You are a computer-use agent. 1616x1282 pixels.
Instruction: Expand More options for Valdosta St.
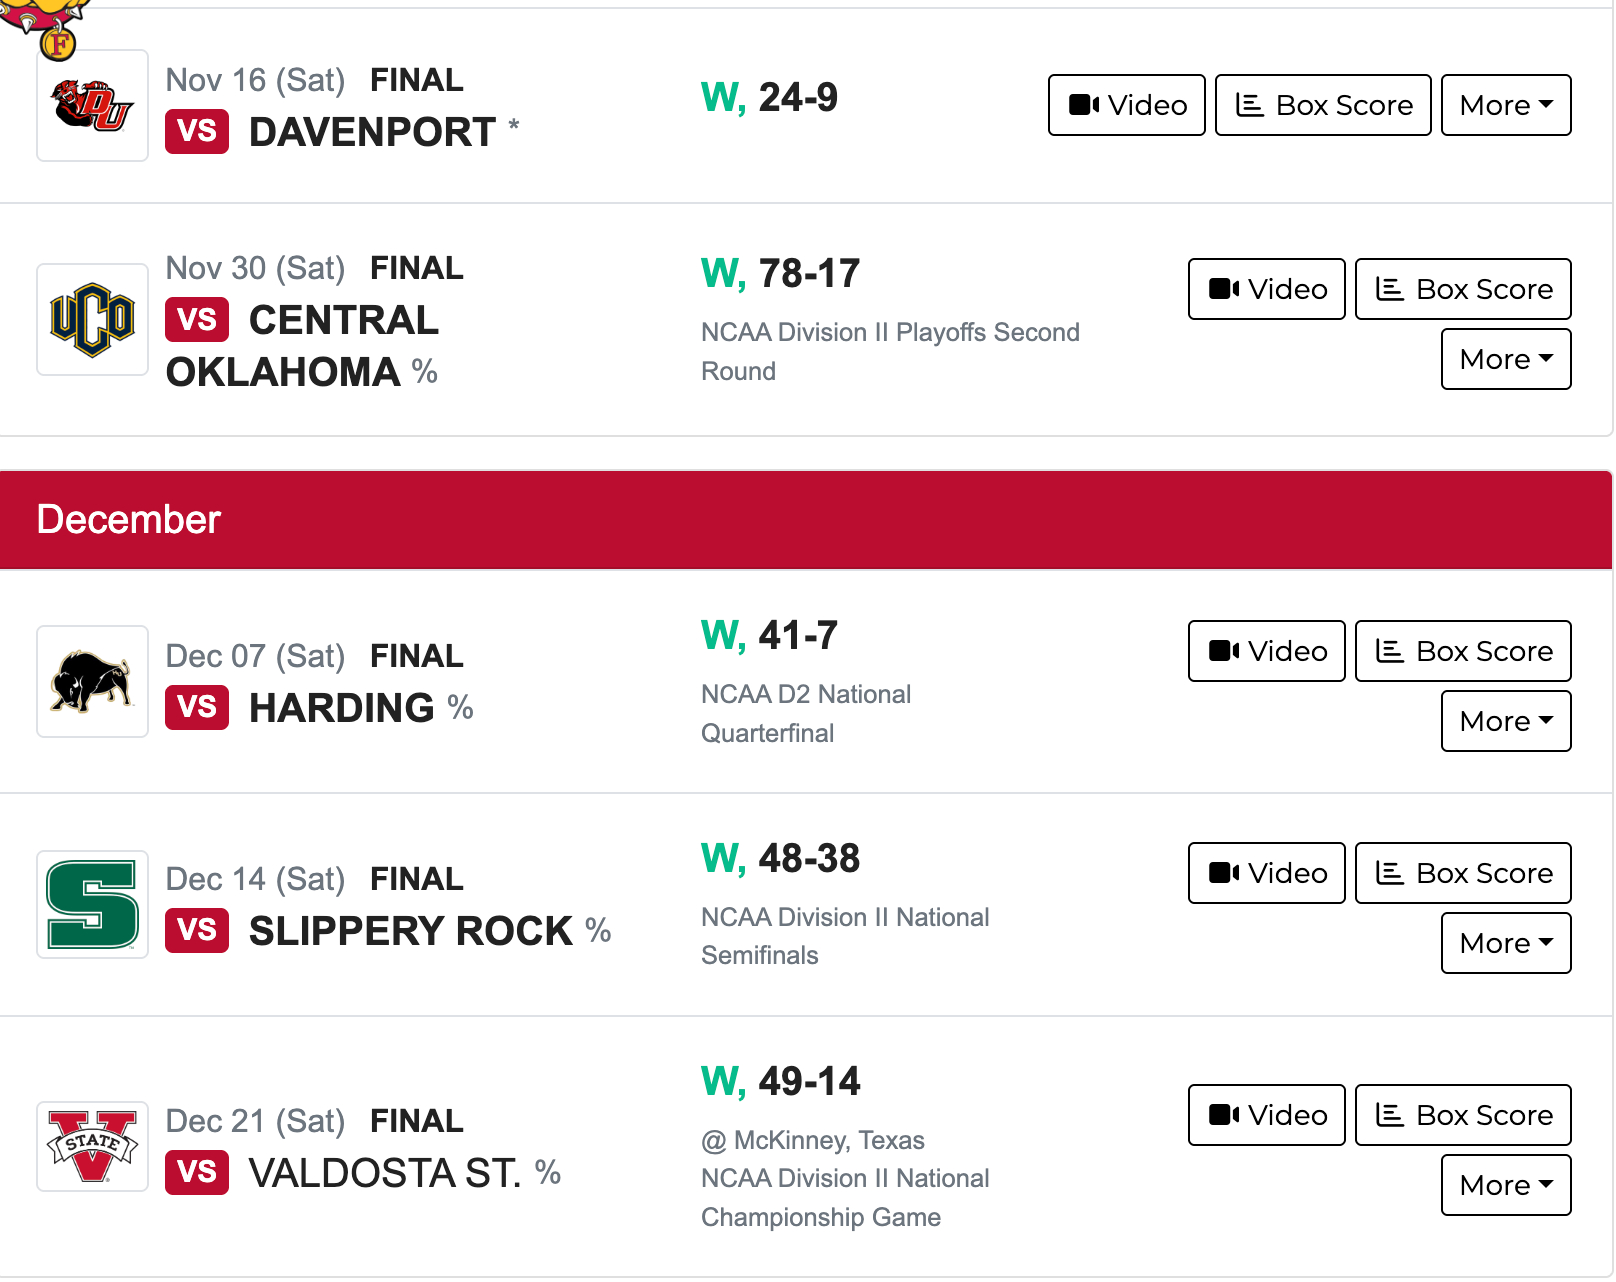1505,1185
